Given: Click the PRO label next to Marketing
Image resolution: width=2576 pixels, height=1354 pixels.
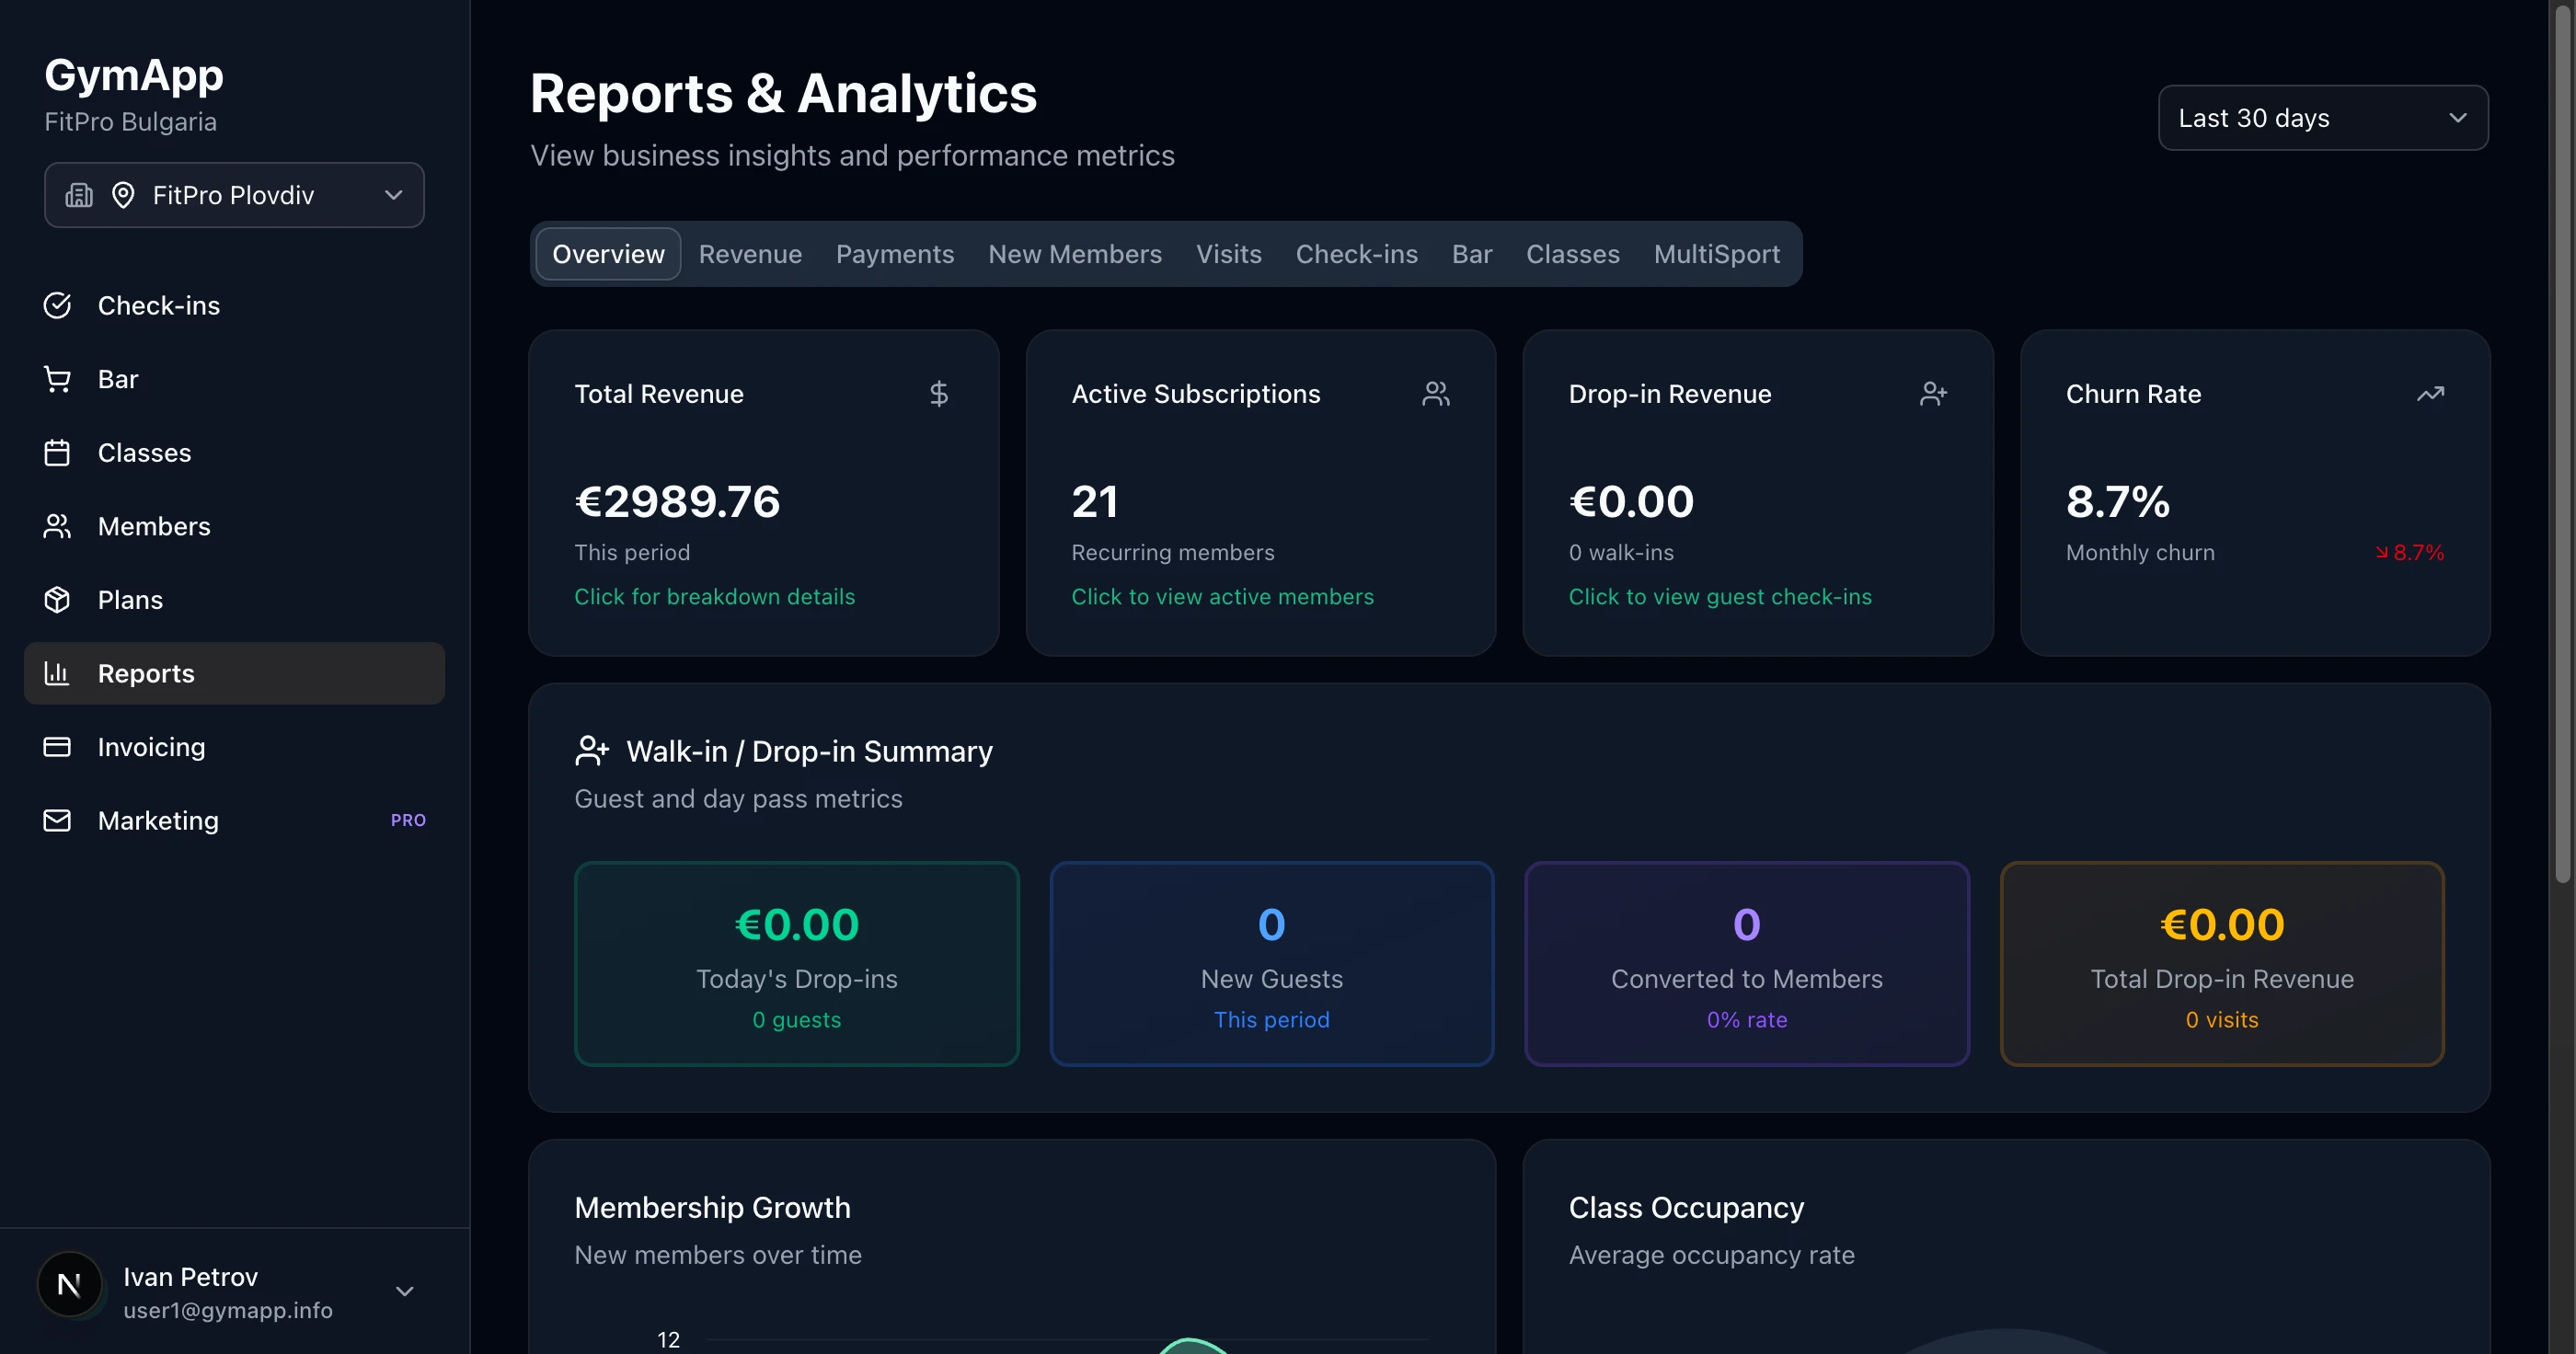Looking at the screenshot, I should [x=408, y=820].
